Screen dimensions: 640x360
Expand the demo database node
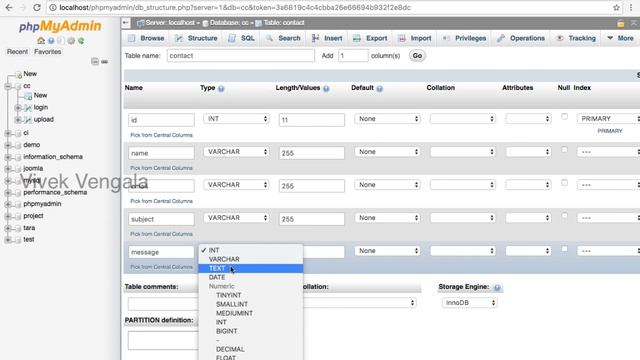click(8, 145)
